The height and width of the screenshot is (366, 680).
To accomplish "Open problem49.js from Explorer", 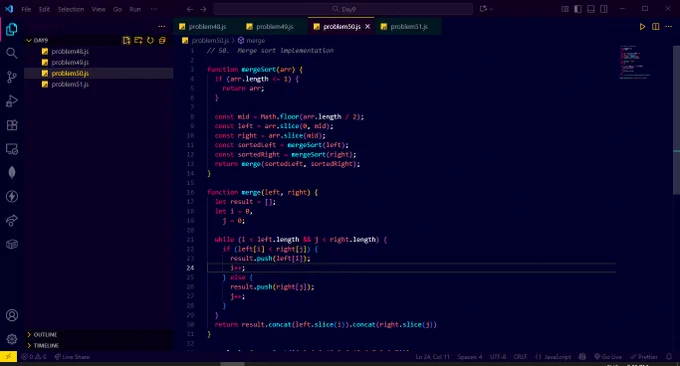I will (x=99, y=62).
